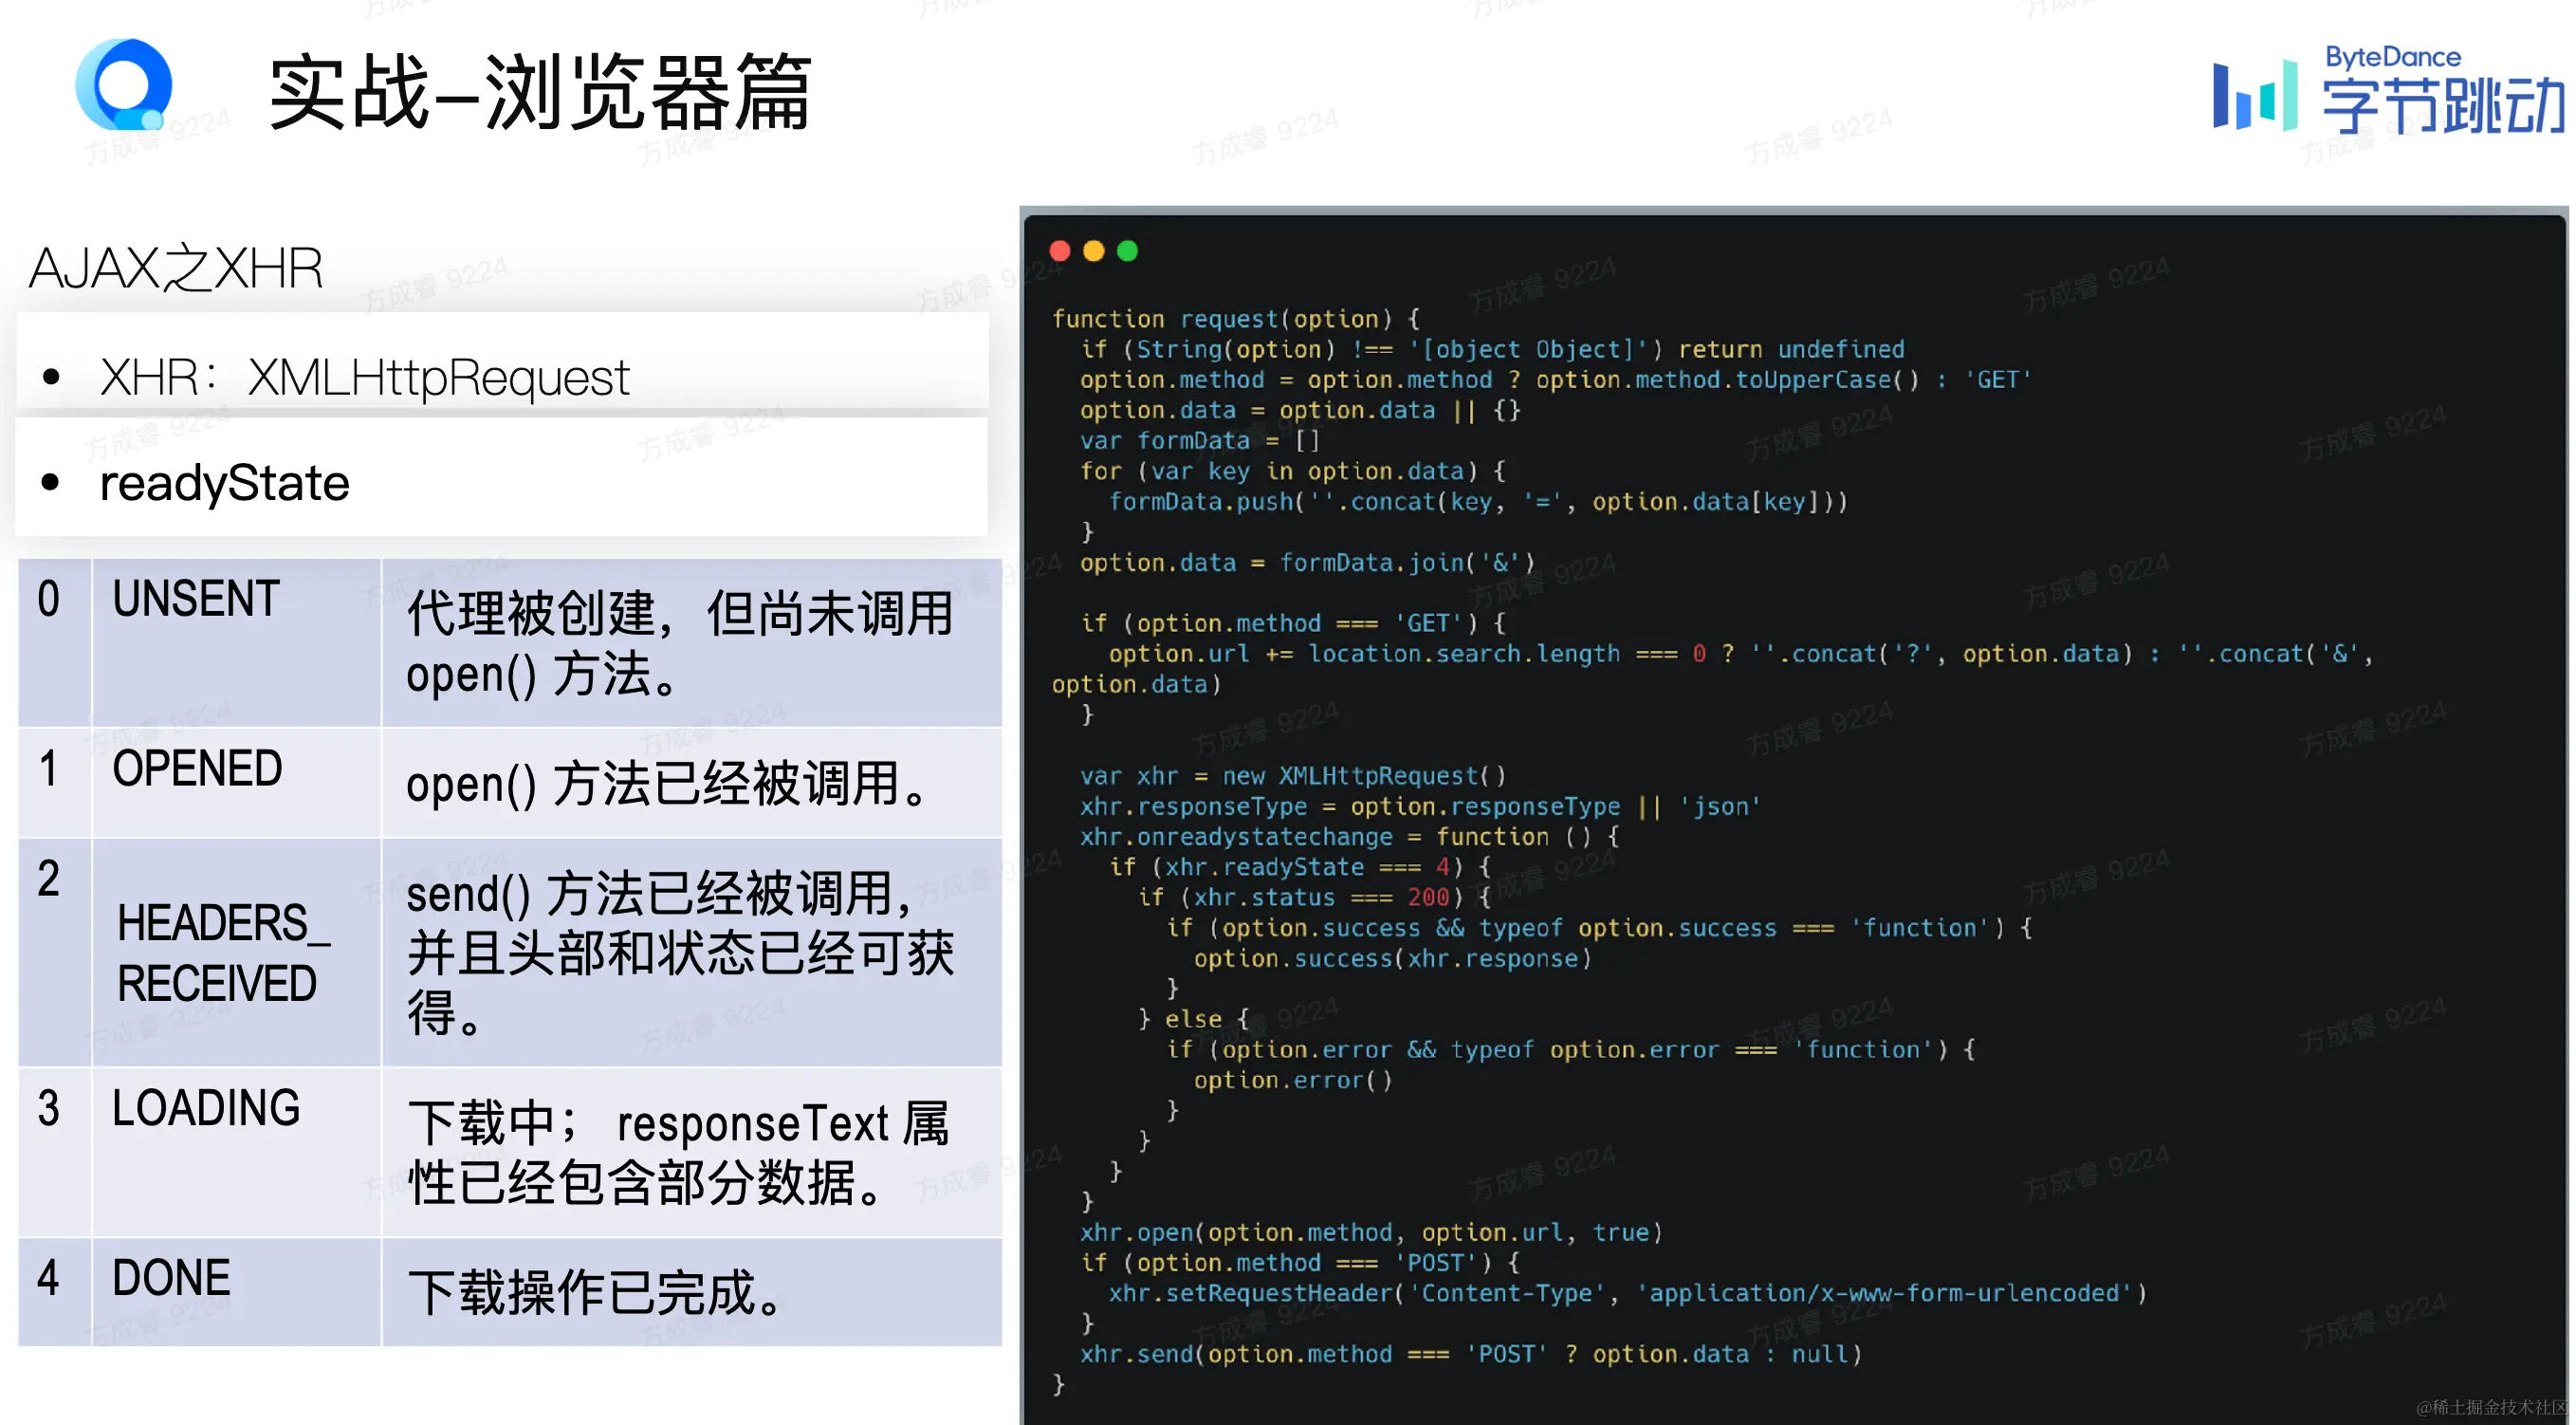Click the bullet before readyState
Screen dimensions: 2576x1425
pos(51,483)
